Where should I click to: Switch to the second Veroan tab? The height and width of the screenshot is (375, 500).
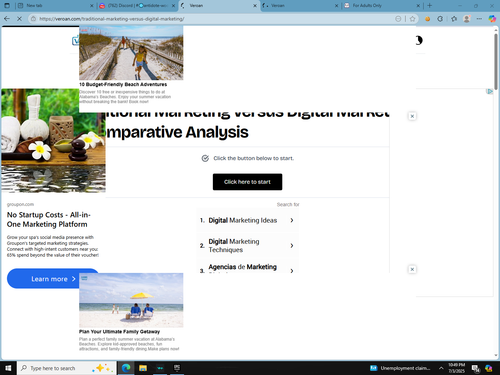[300, 6]
